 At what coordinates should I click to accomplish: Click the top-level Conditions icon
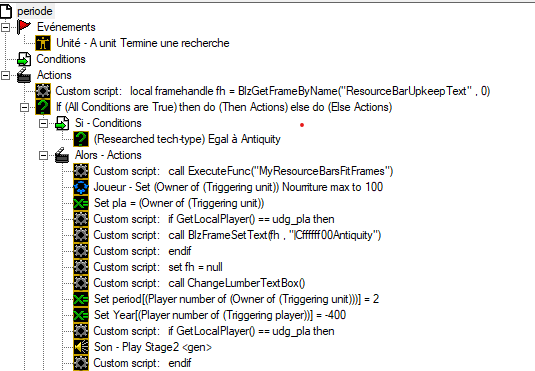click(x=24, y=59)
